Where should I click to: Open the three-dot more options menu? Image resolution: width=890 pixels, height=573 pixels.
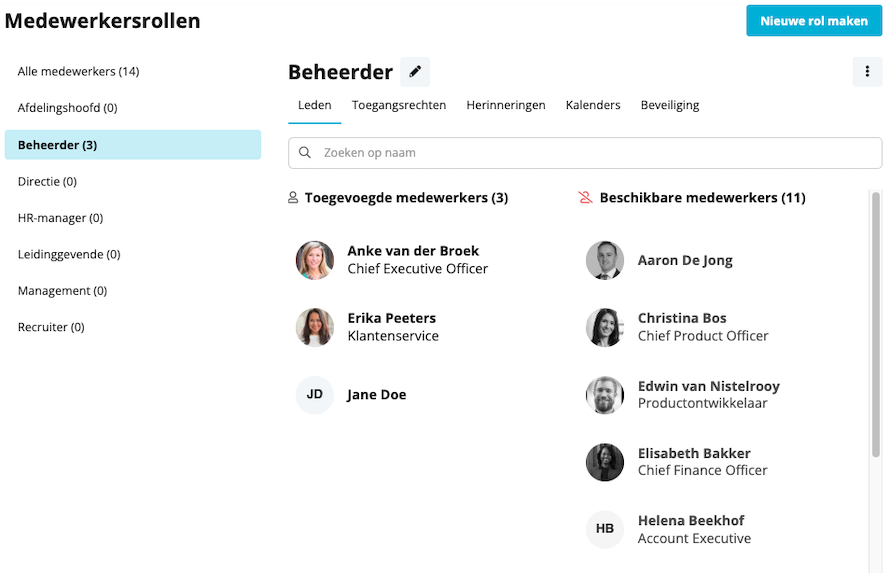(866, 72)
